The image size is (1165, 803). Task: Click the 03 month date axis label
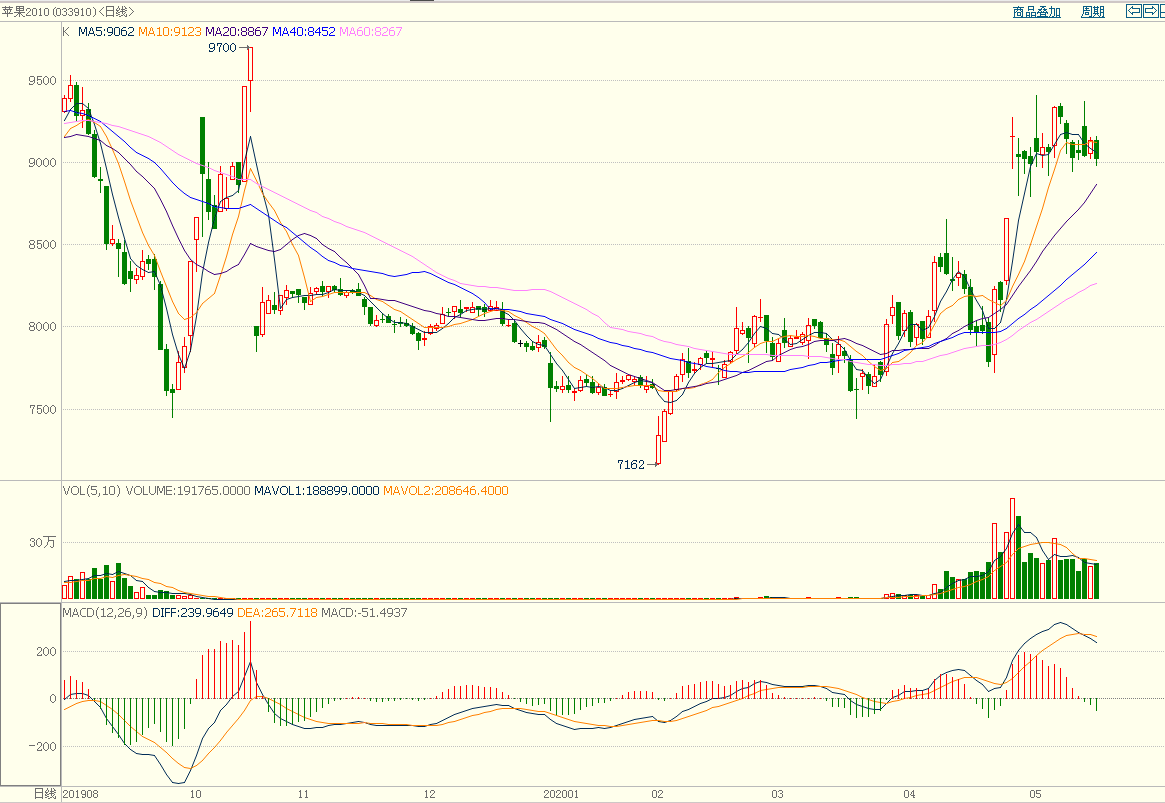pos(777,794)
